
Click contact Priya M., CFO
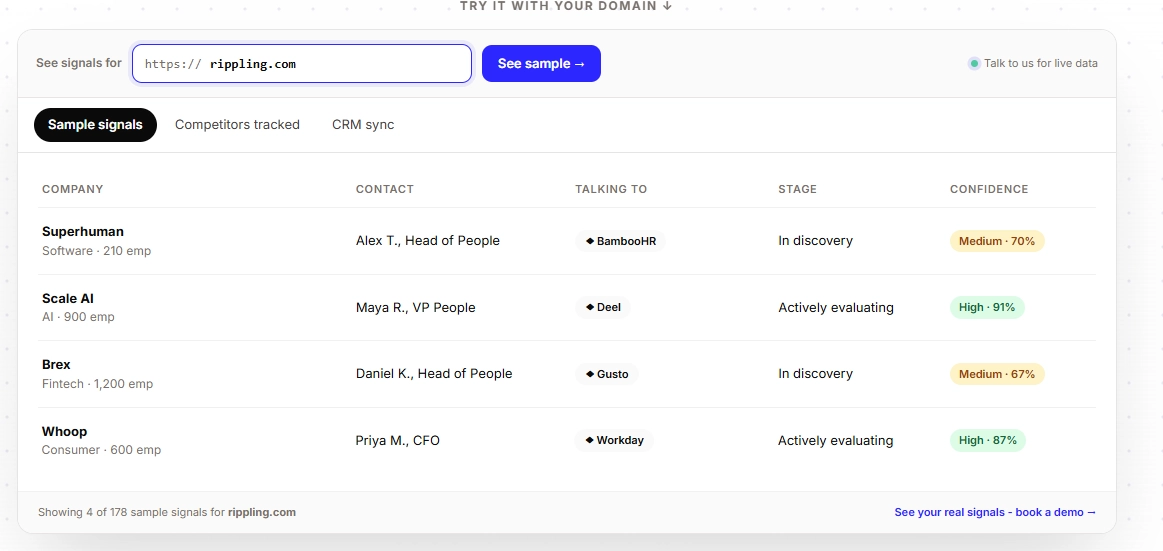pyautogui.click(x=398, y=441)
